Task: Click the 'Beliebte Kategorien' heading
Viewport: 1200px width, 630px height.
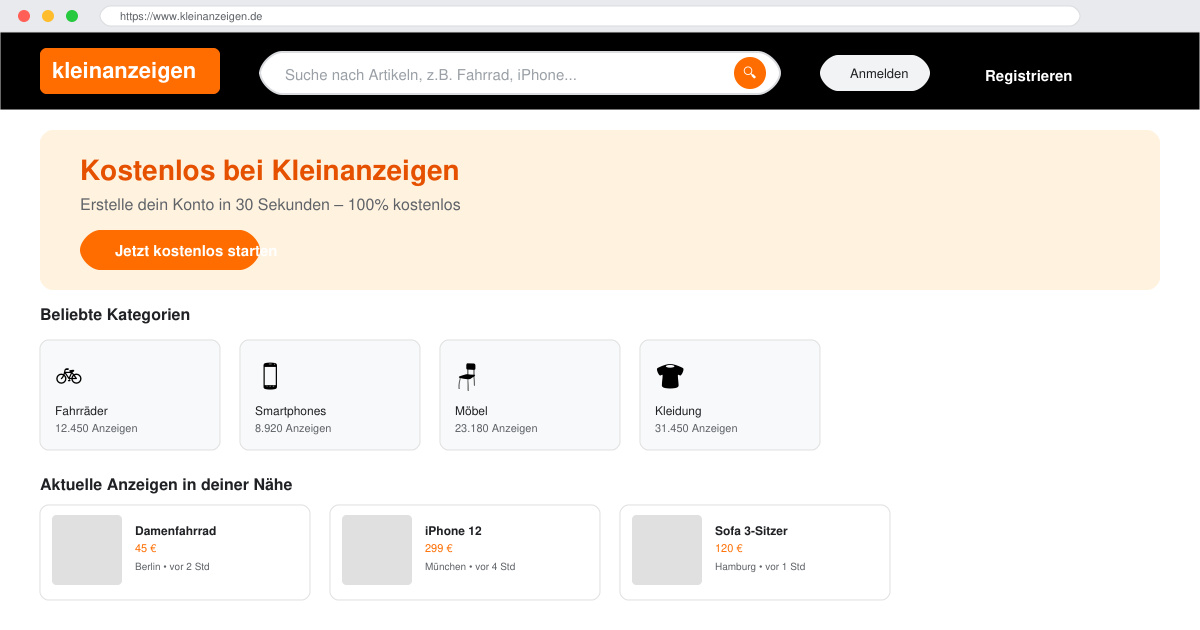Action: [115, 315]
